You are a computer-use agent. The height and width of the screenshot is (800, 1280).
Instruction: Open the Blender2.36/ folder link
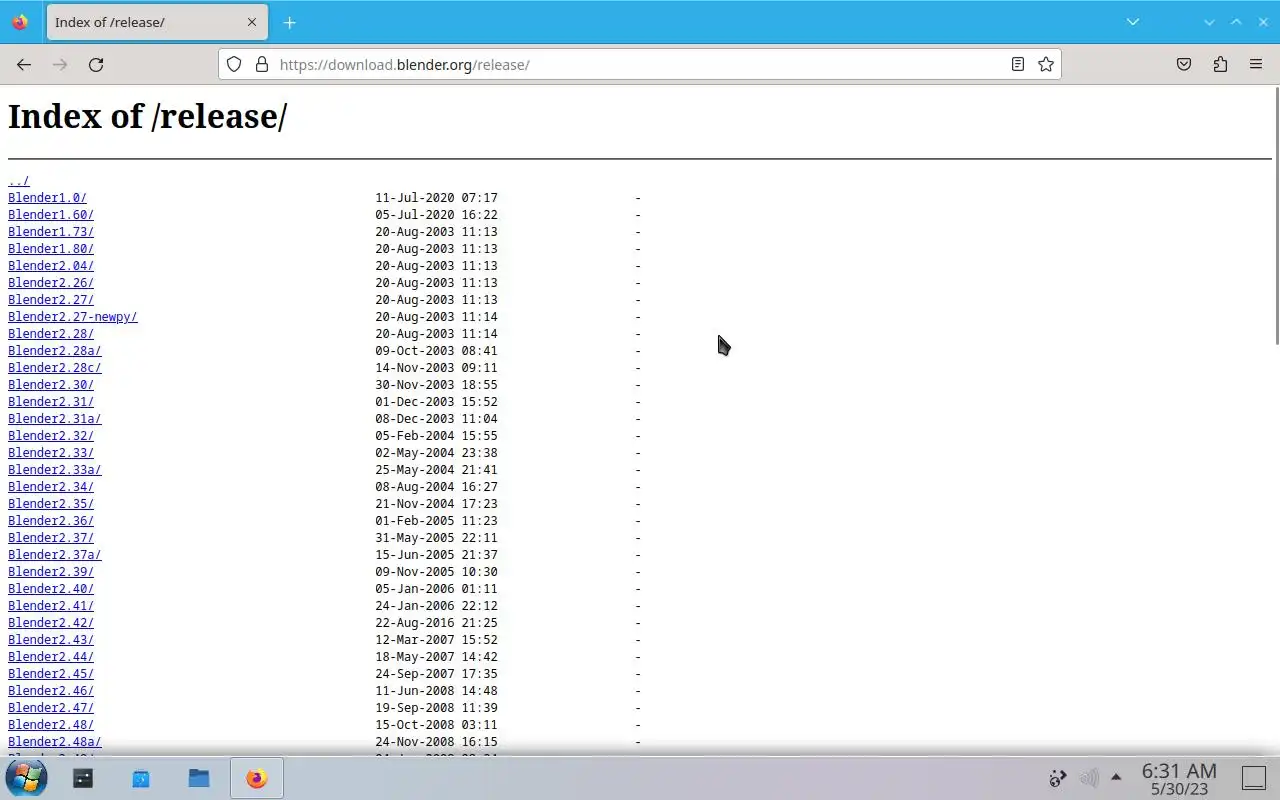[51, 521]
